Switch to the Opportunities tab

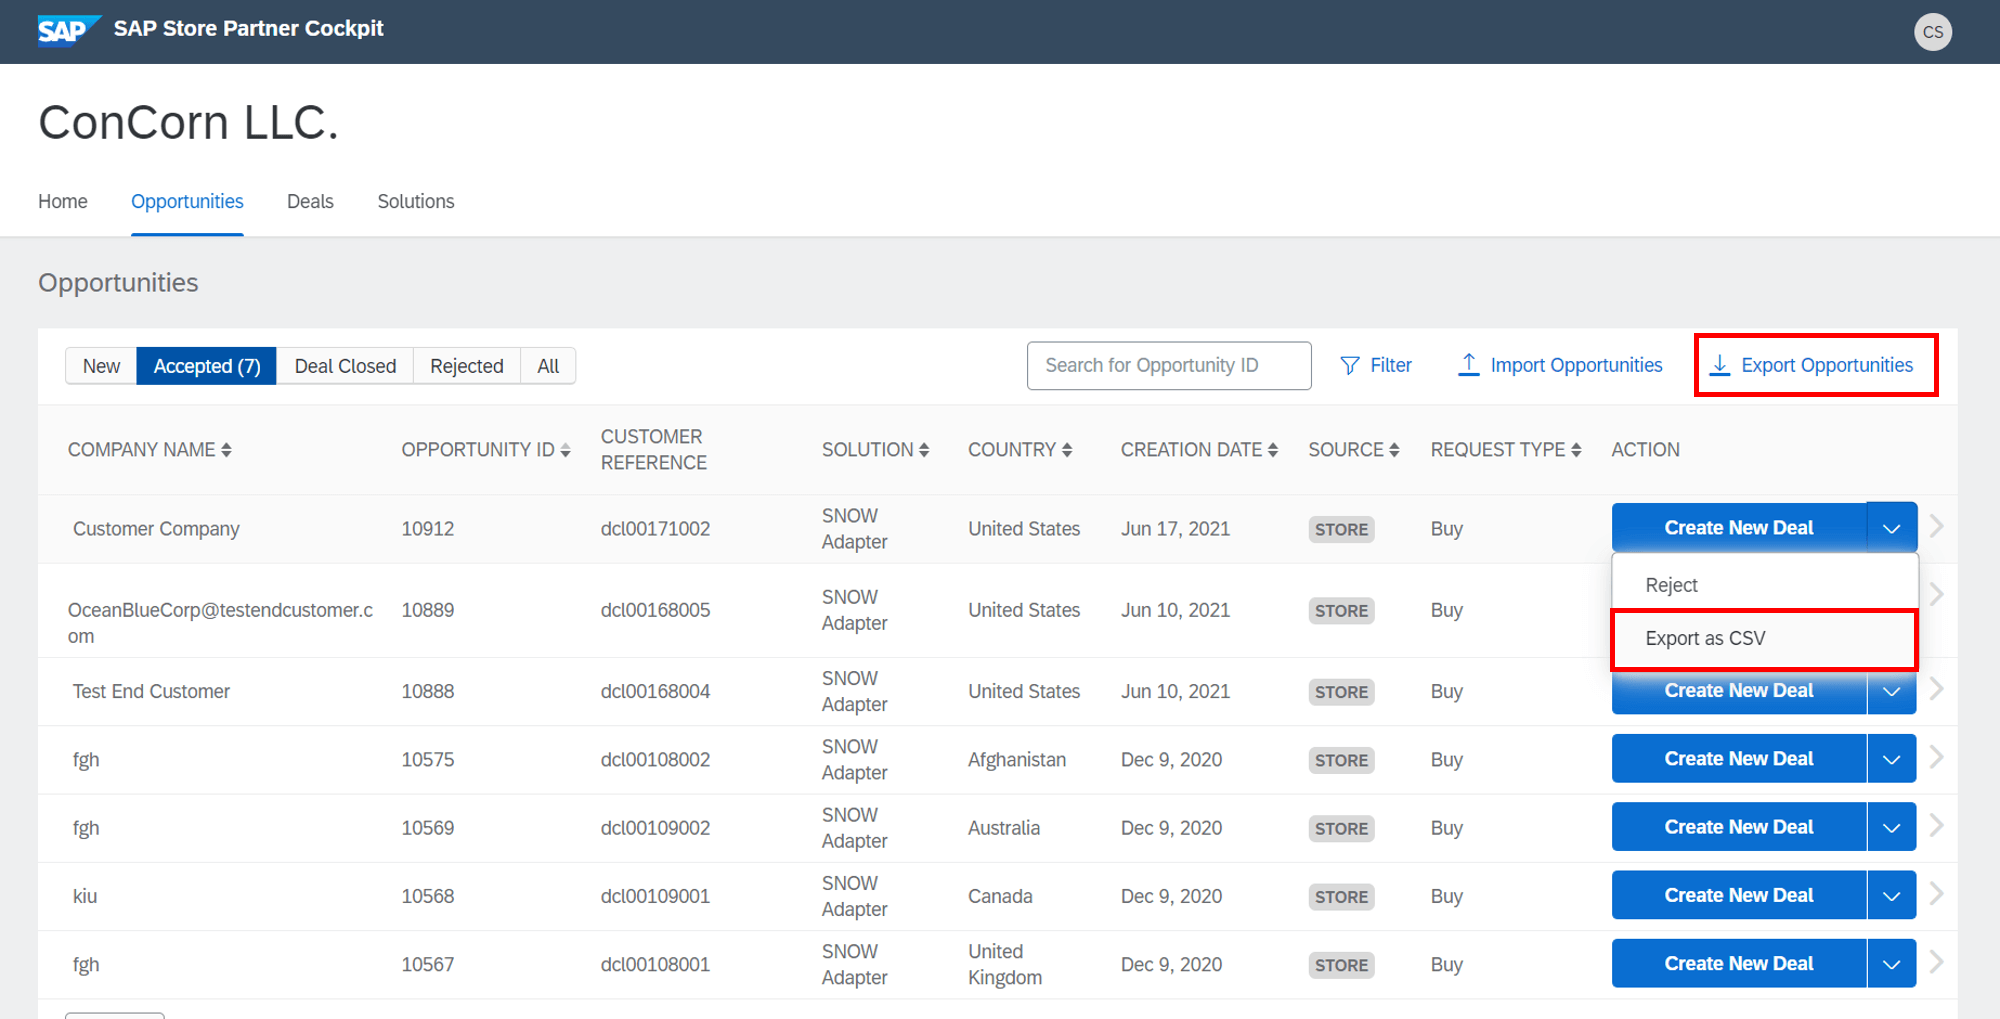point(187,201)
